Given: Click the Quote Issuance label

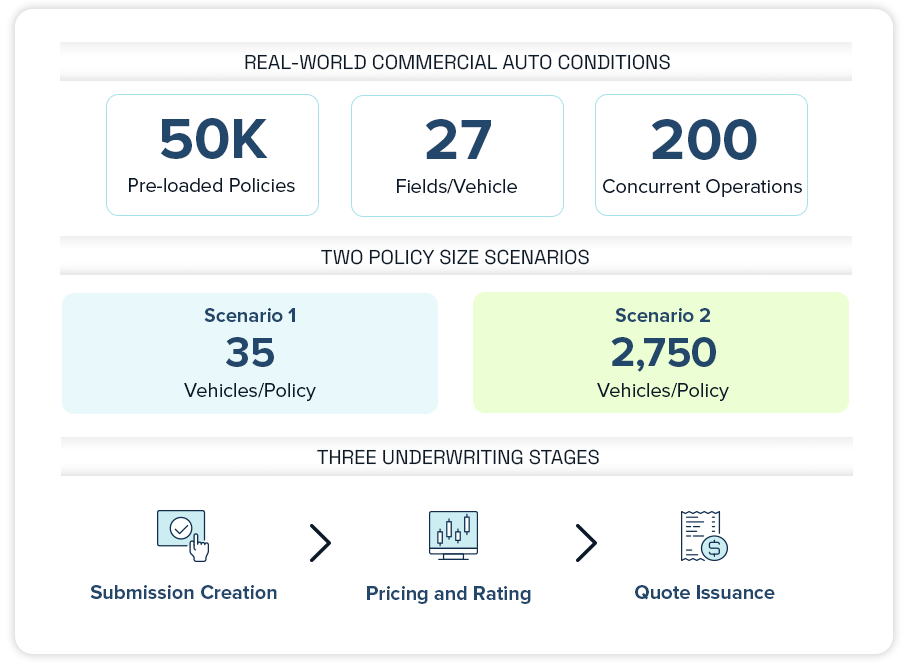Looking at the screenshot, I should click(704, 592).
